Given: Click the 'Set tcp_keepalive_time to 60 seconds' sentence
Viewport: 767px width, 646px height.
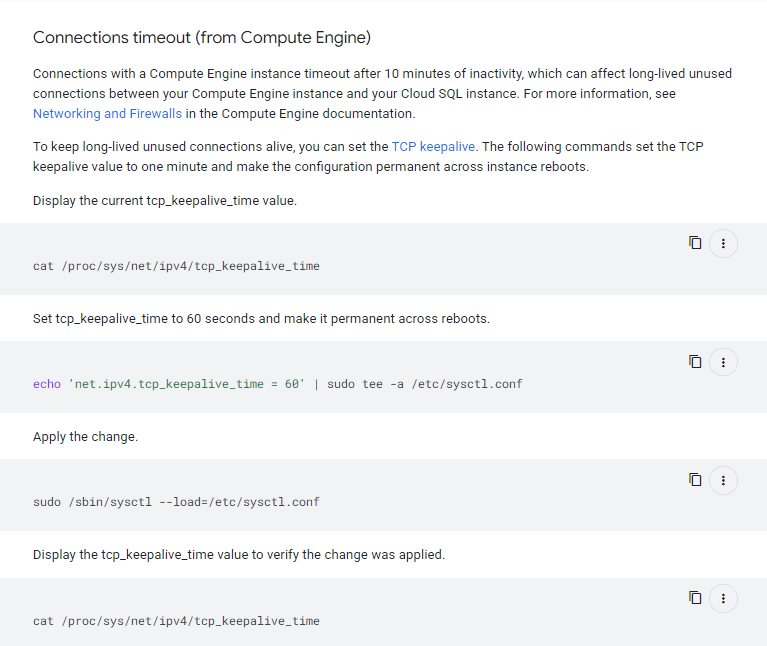Looking at the screenshot, I should click(x=261, y=319).
